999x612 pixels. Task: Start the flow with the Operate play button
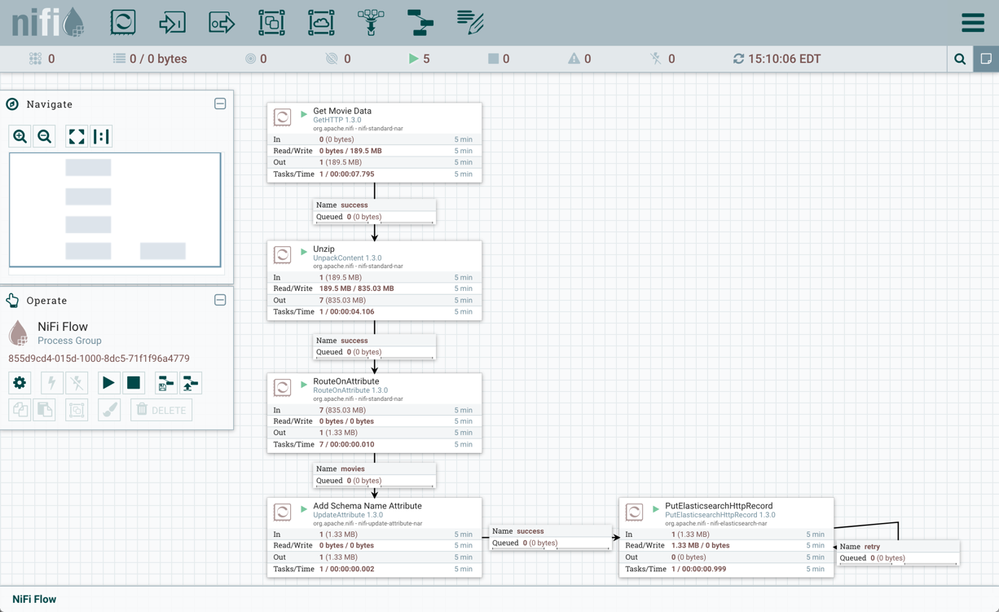108,382
